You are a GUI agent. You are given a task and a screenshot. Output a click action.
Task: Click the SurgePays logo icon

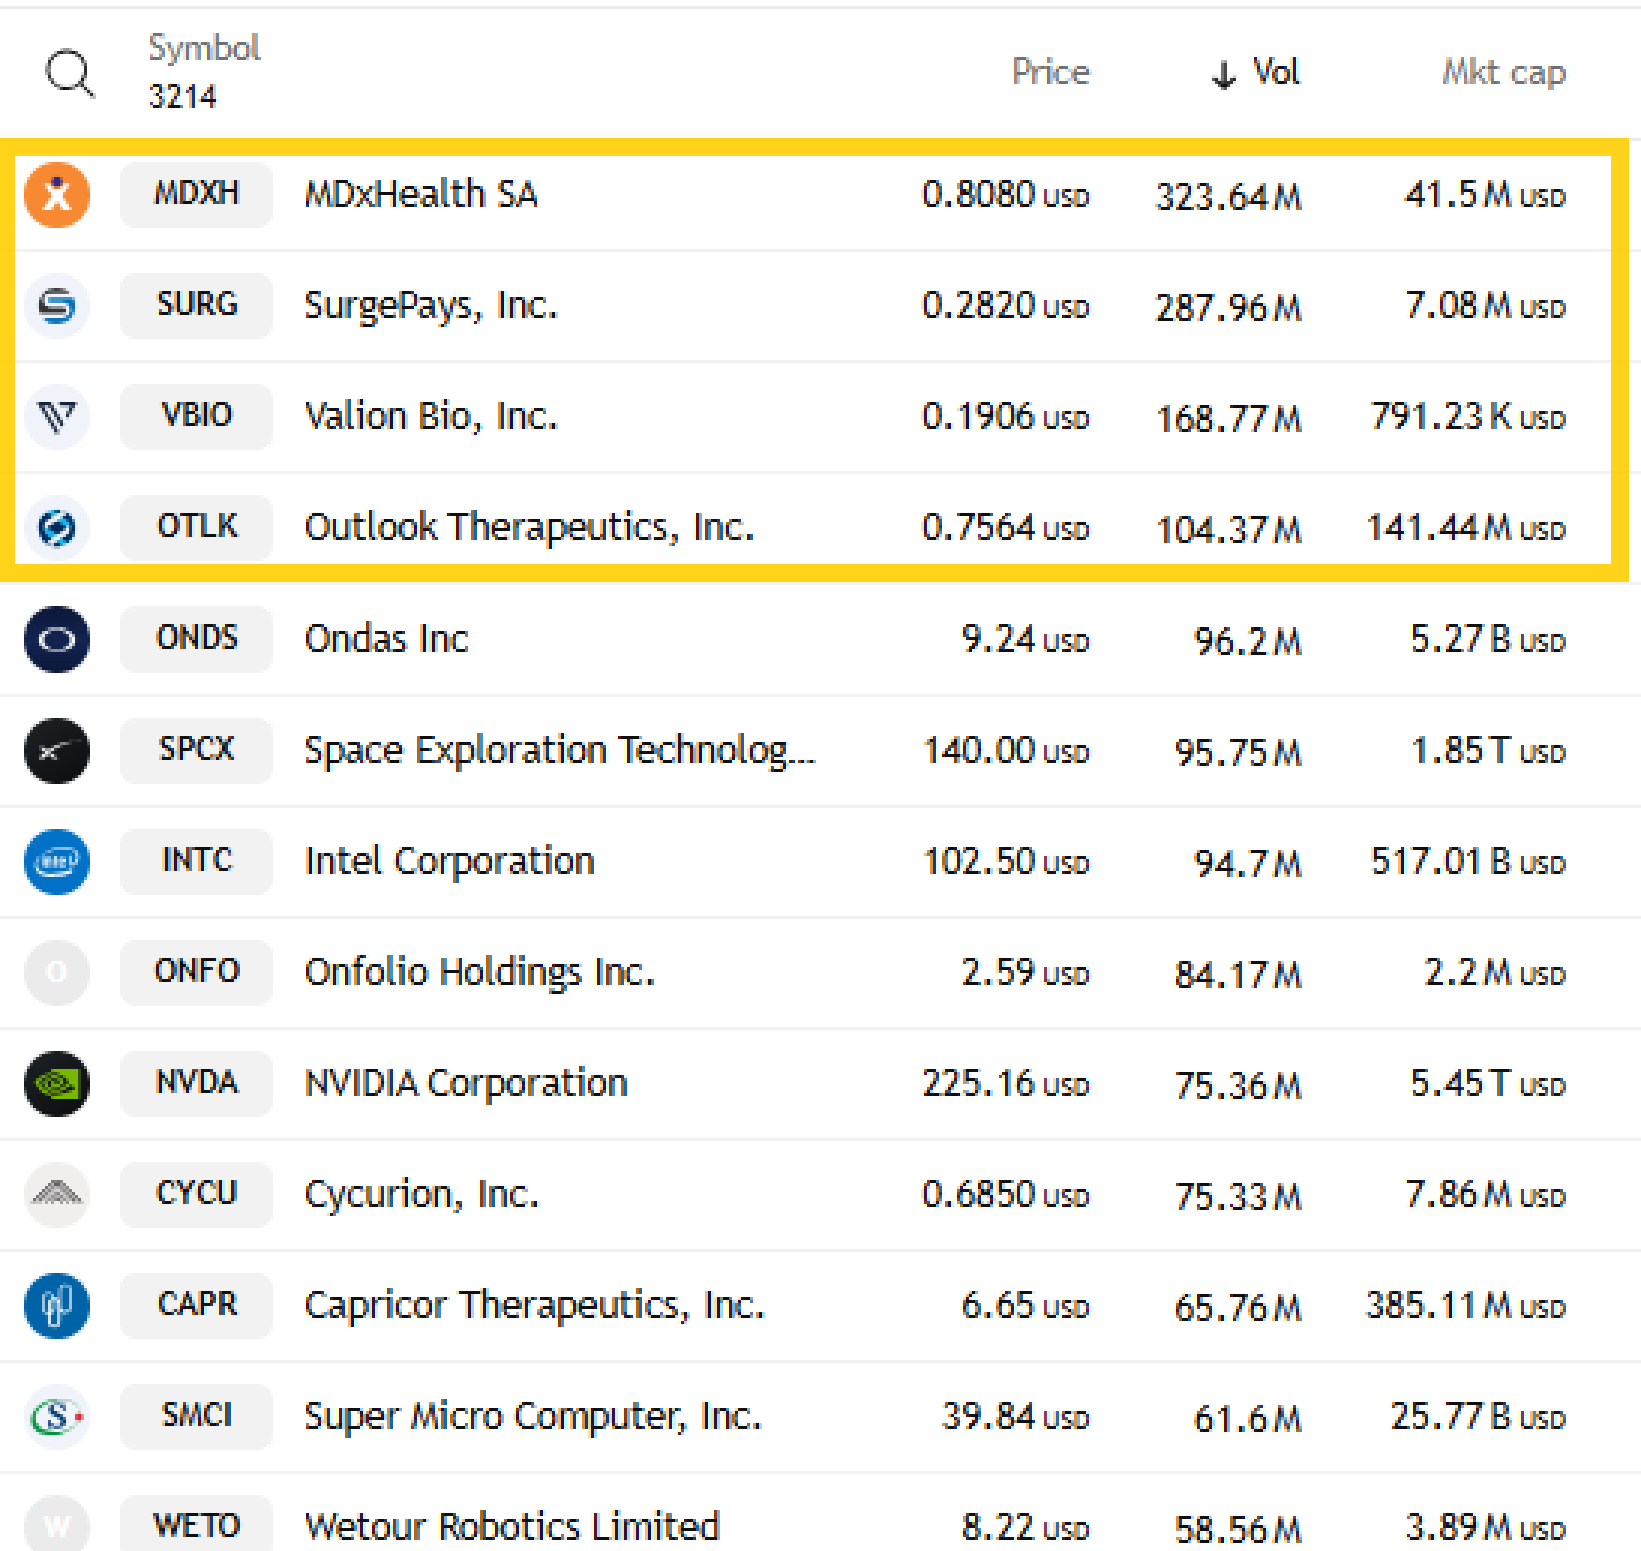57,306
